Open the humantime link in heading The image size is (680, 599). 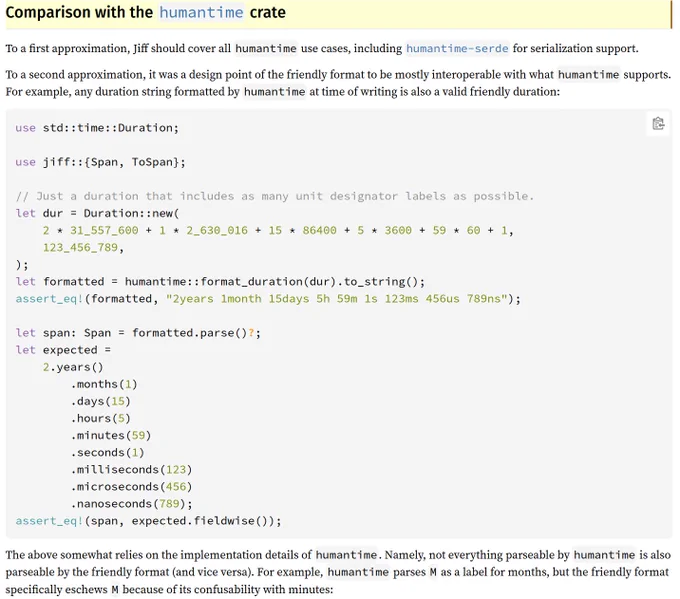point(201,12)
